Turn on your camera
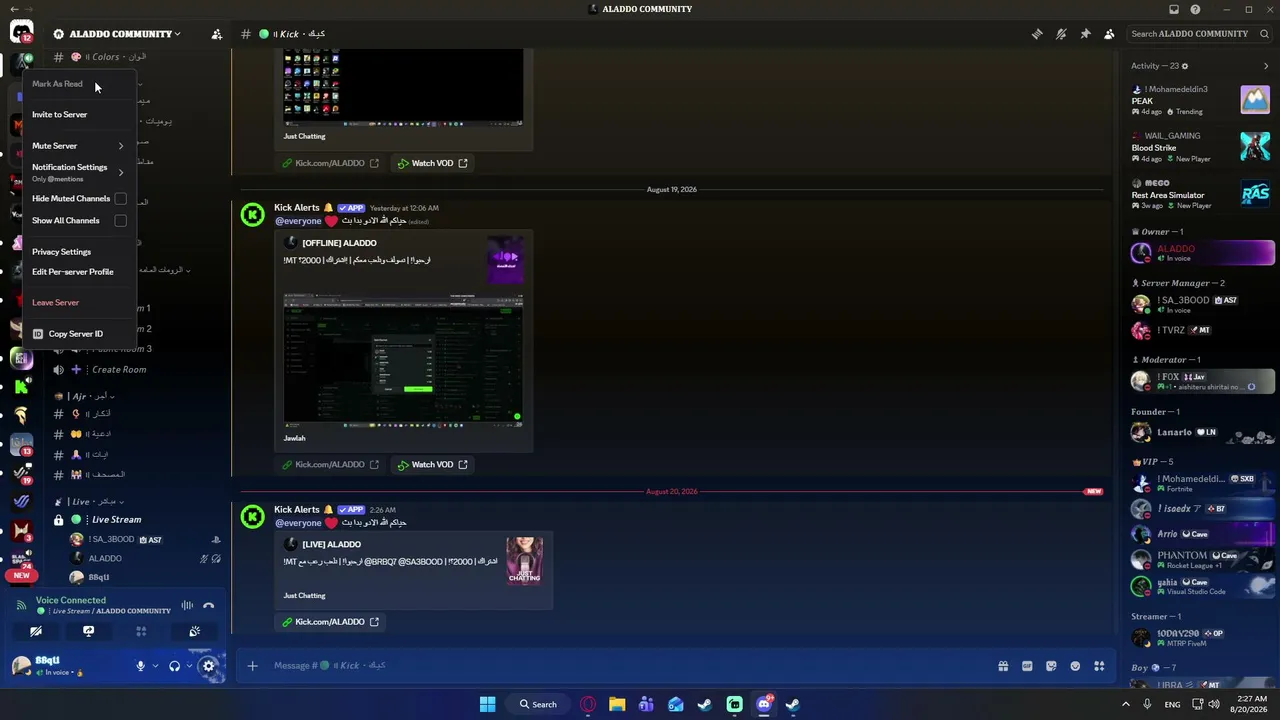The height and width of the screenshot is (720, 1280). click(x=35, y=631)
